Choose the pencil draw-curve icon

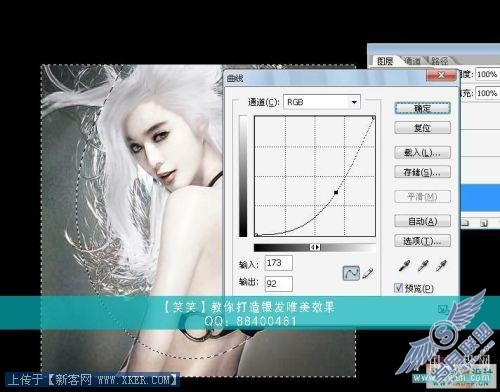(x=368, y=273)
